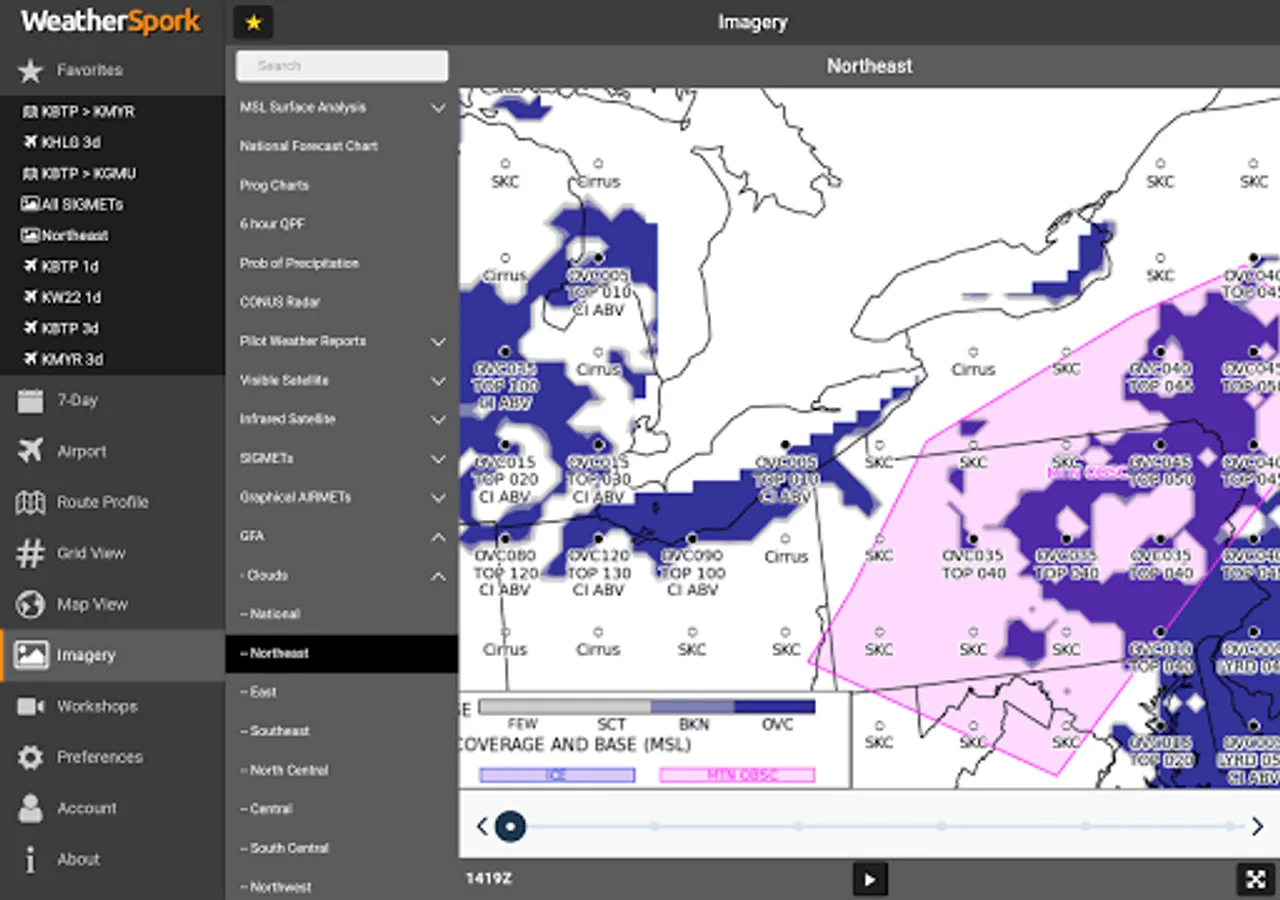The height and width of the screenshot is (900, 1280).
Task: Click the timeline slider handle
Action: click(x=511, y=826)
